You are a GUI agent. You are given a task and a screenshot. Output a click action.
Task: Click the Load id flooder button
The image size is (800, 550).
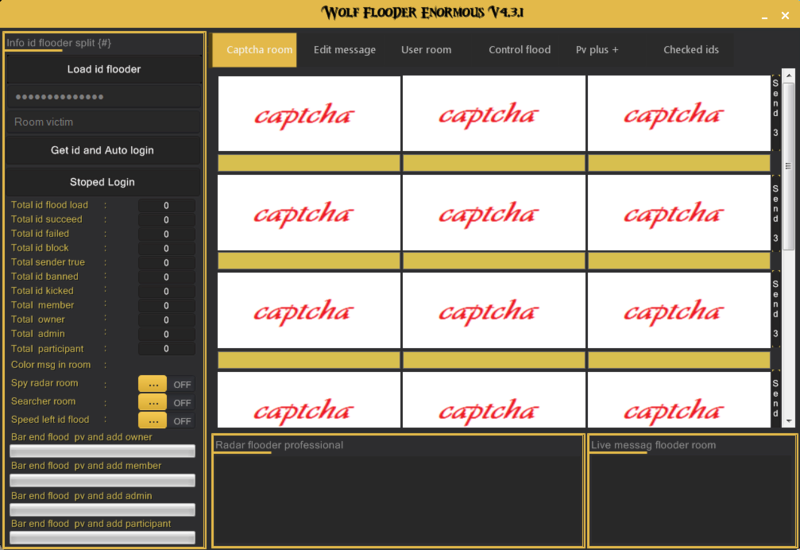[104, 69]
